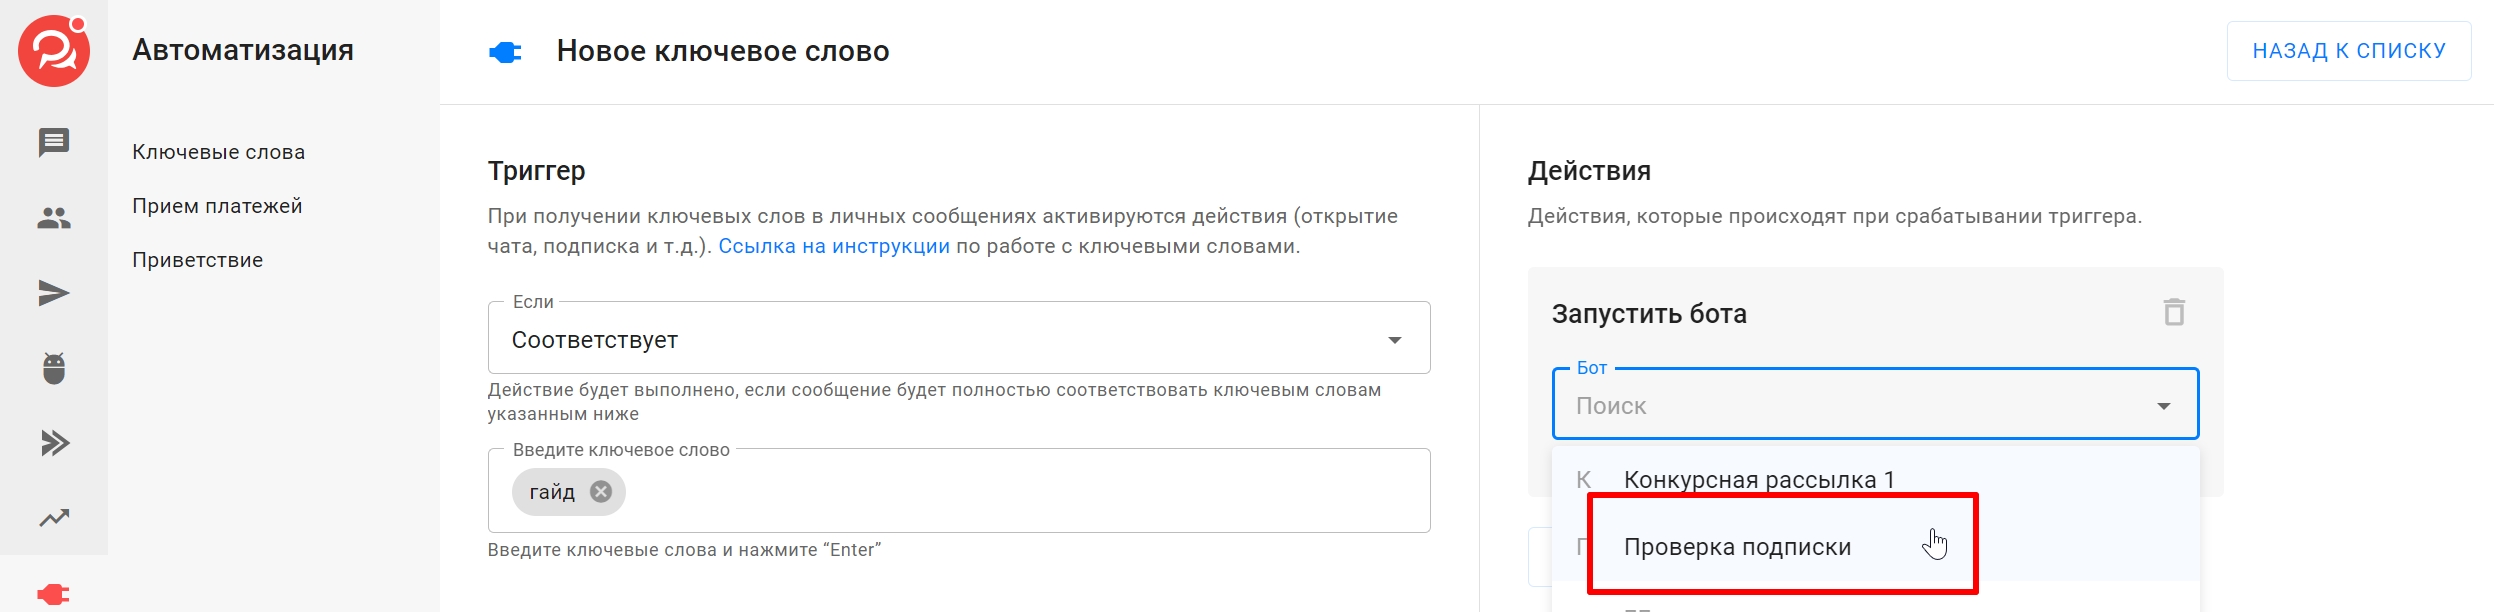Open the analytics trend icon

click(54, 518)
